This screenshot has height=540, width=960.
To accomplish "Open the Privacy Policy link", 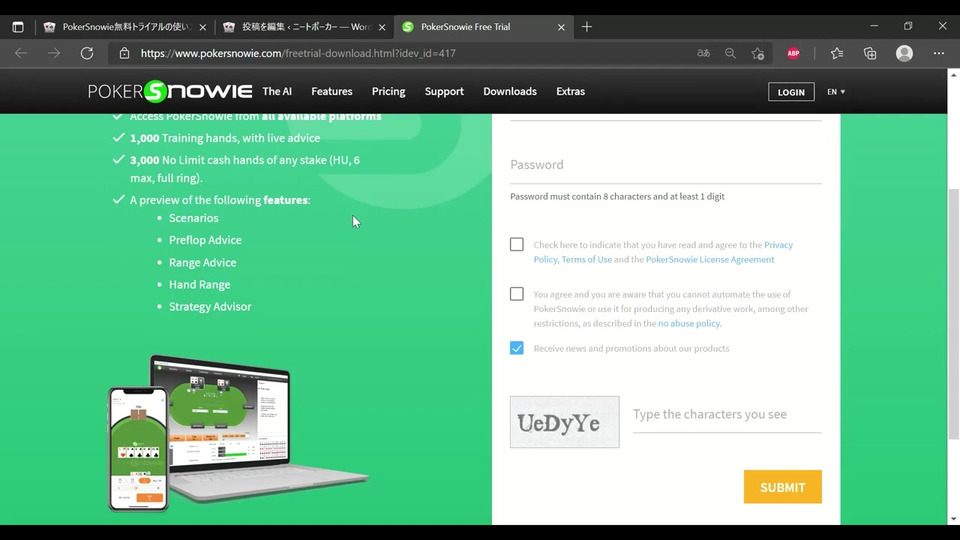I will coord(778,245).
